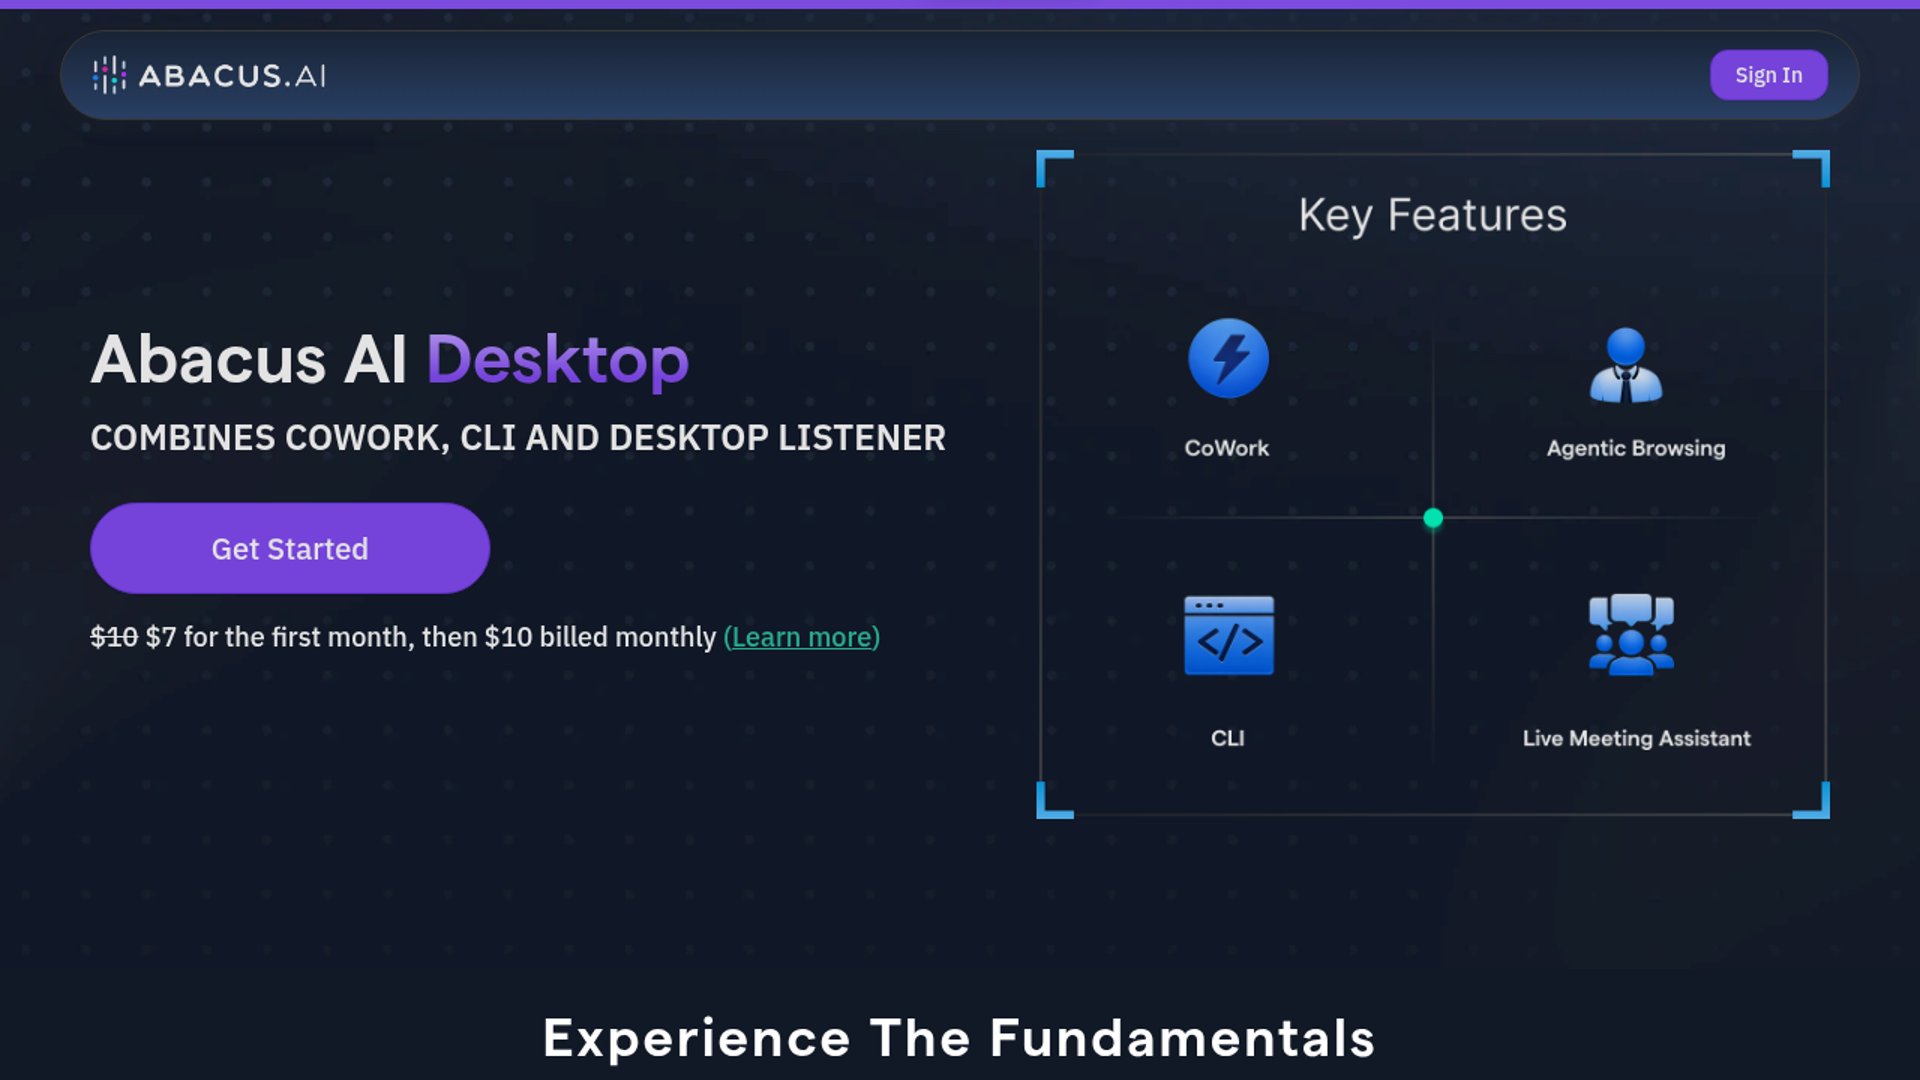Viewport: 1920px width, 1080px height.
Task: Click the Live Meeting Assistant group icon
Action: pyautogui.click(x=1631, y=635)
